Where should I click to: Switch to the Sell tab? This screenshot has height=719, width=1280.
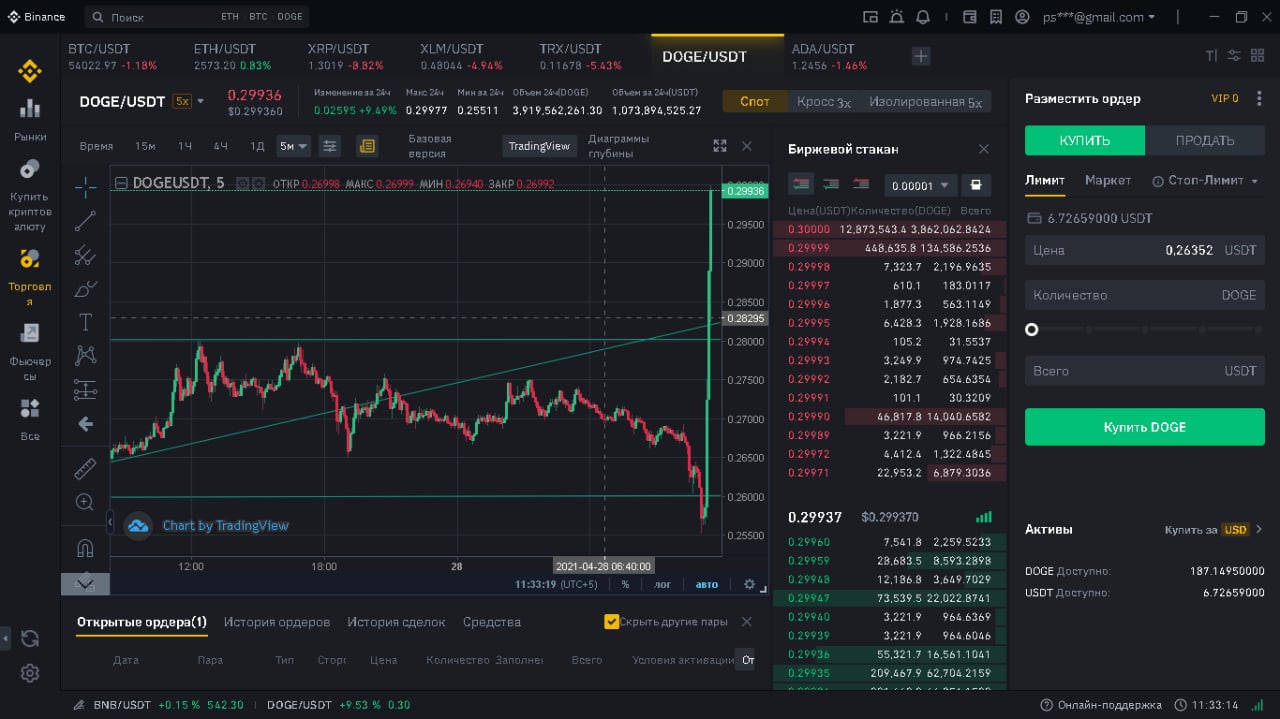(1205, 140)
